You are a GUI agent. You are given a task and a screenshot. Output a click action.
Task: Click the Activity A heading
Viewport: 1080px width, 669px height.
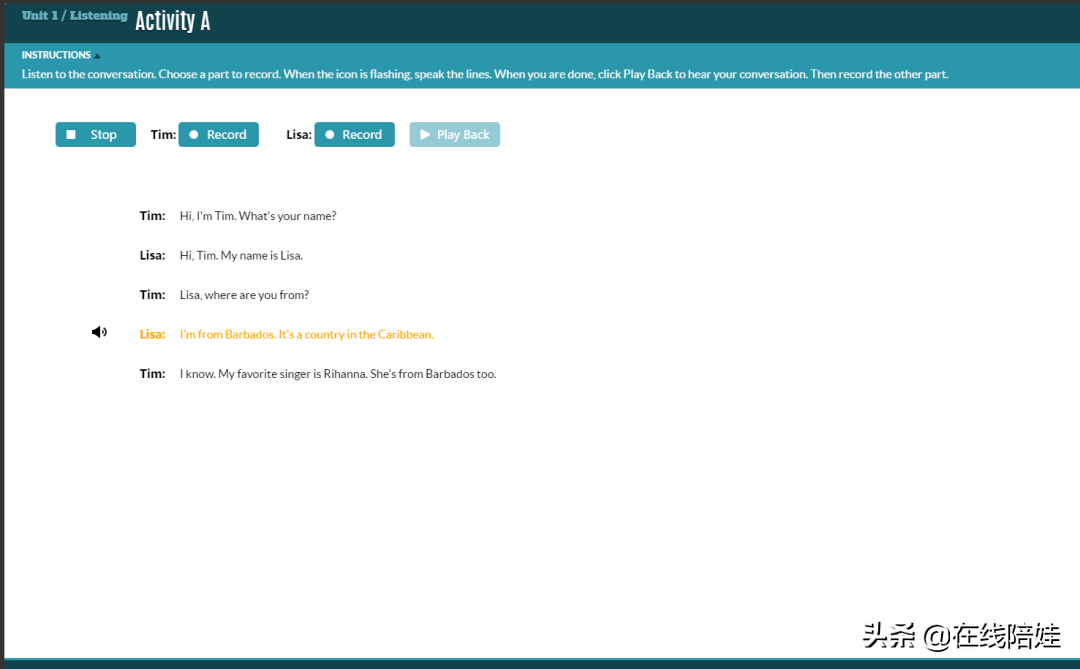click(x=172, y=21)
